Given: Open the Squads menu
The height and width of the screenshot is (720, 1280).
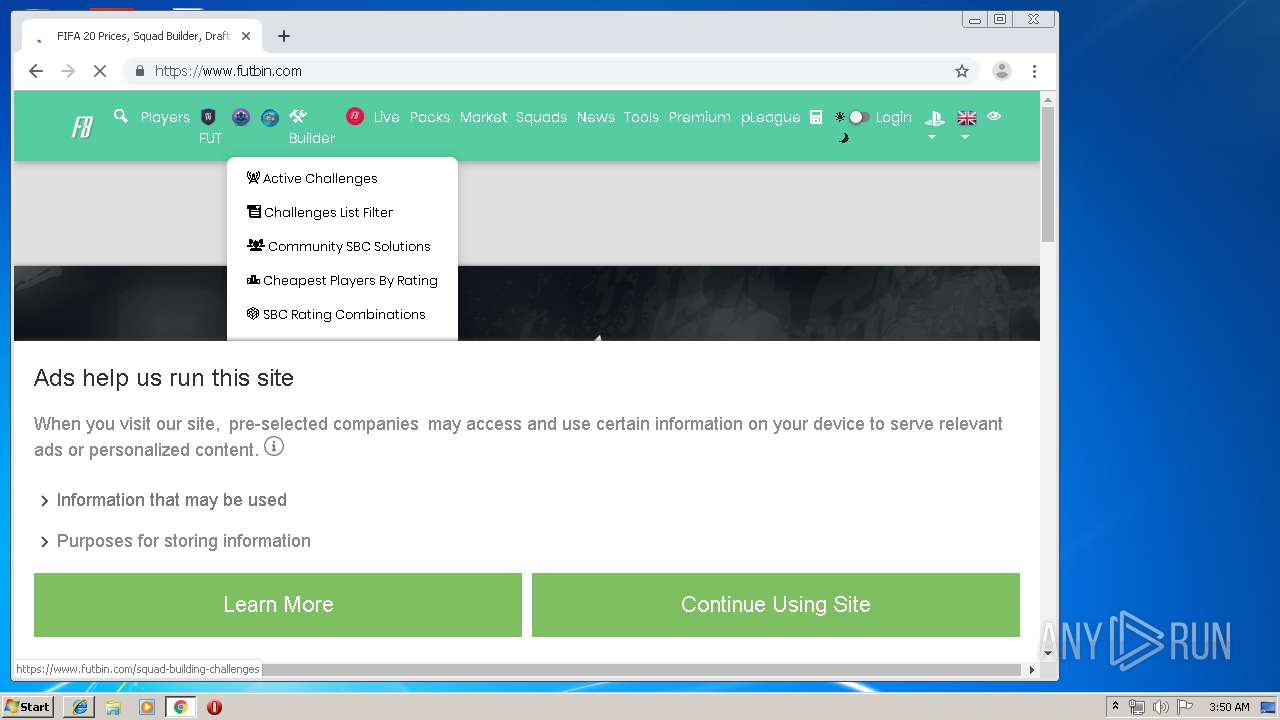Looking at the screenshot, I should (x=541, y=117).
